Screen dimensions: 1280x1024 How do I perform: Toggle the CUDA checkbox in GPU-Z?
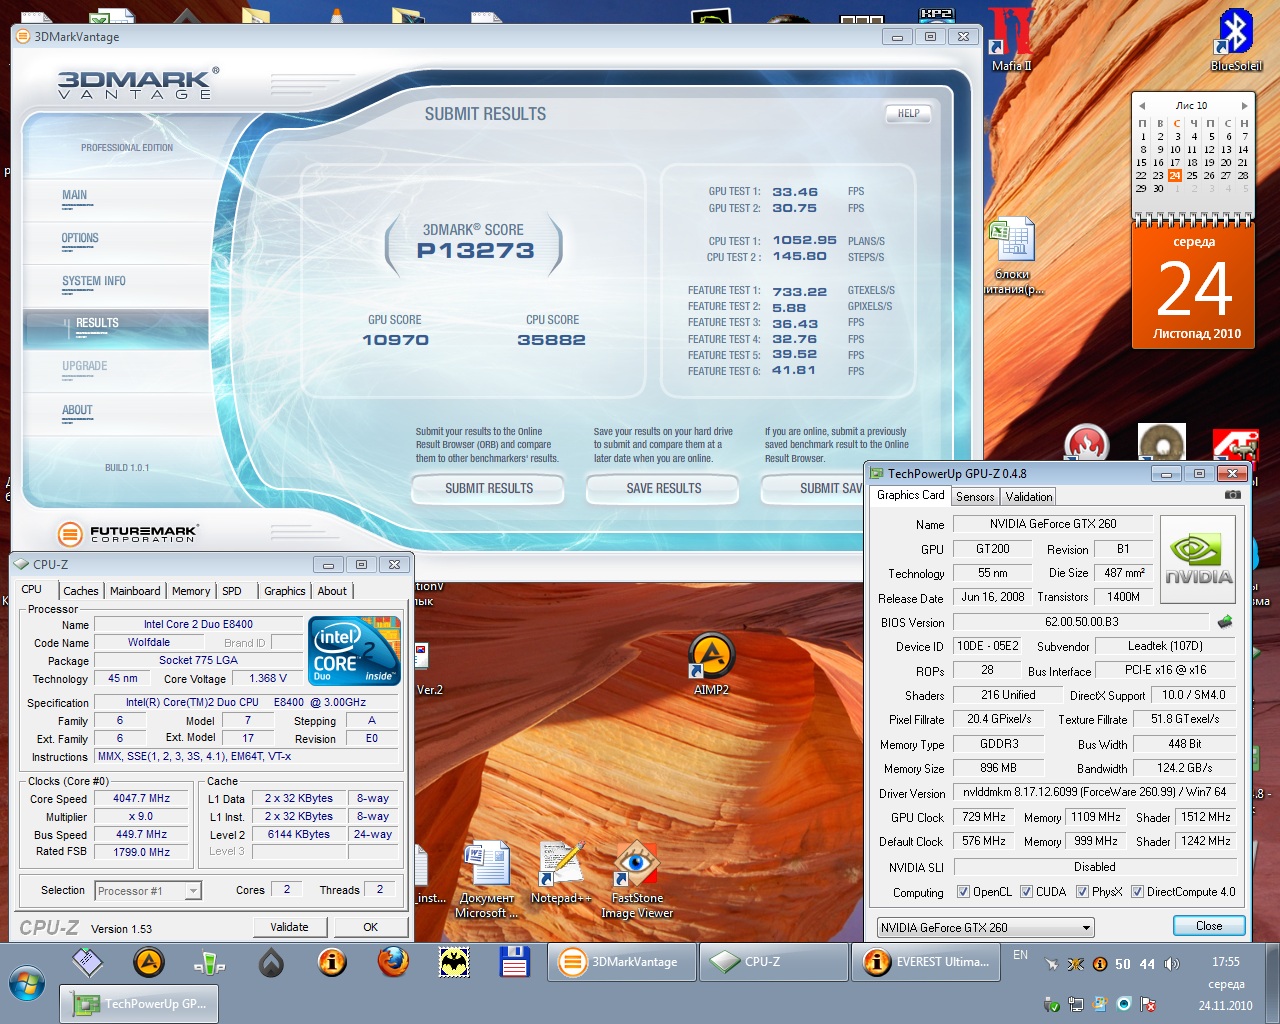1026,892
